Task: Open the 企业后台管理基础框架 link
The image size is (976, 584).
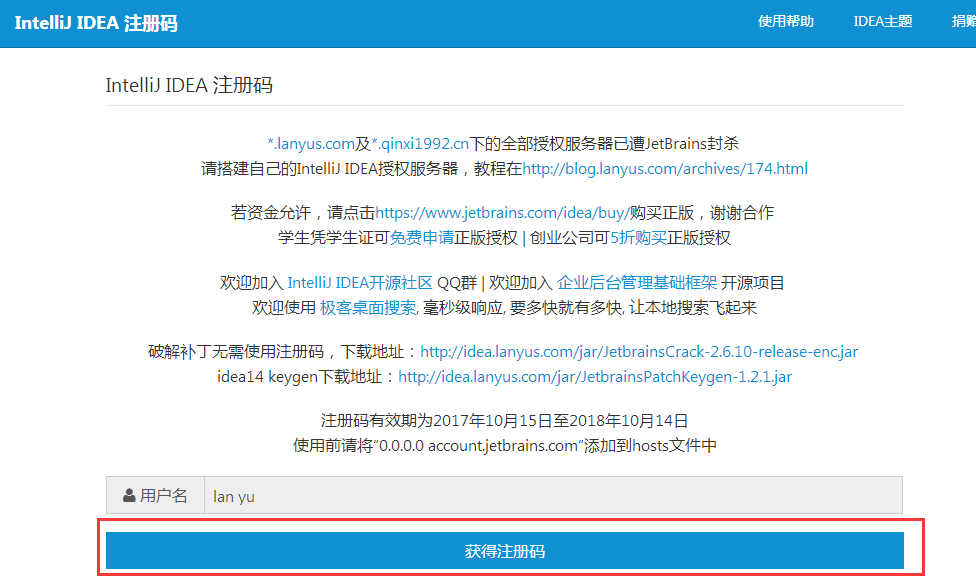Action: (637, 283)
